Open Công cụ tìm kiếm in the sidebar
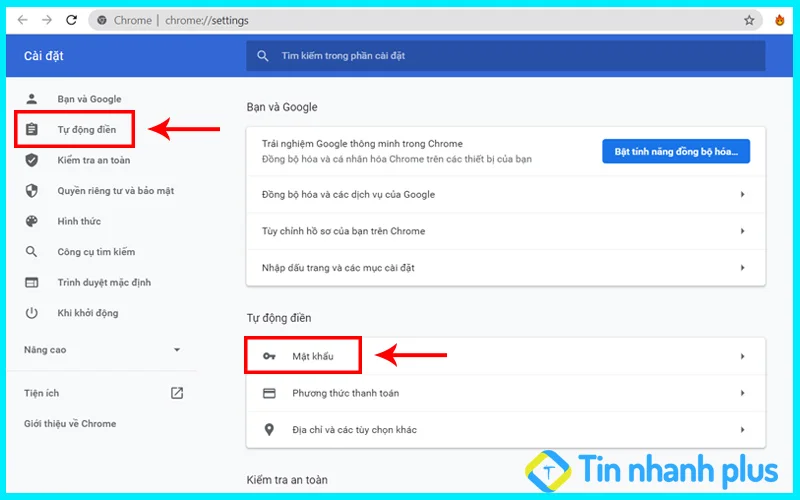800x500 pixels. 96,252
